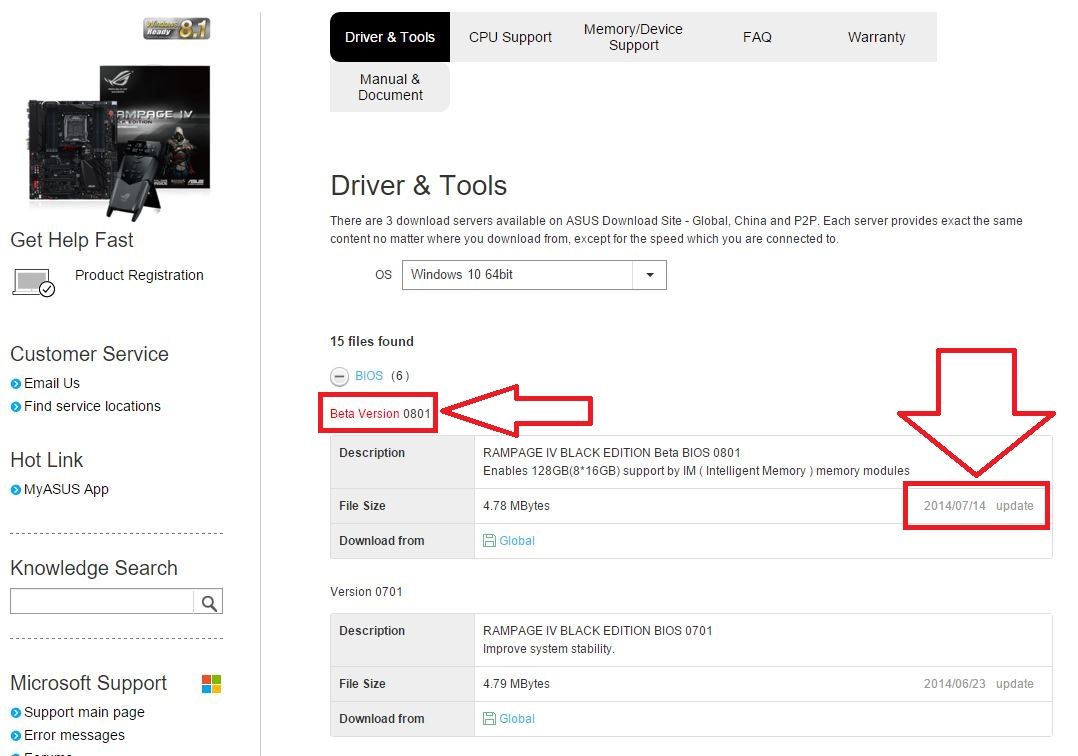
Task: Click the Windows 8.1 Ready badge
Action: [x=177, y=28]
